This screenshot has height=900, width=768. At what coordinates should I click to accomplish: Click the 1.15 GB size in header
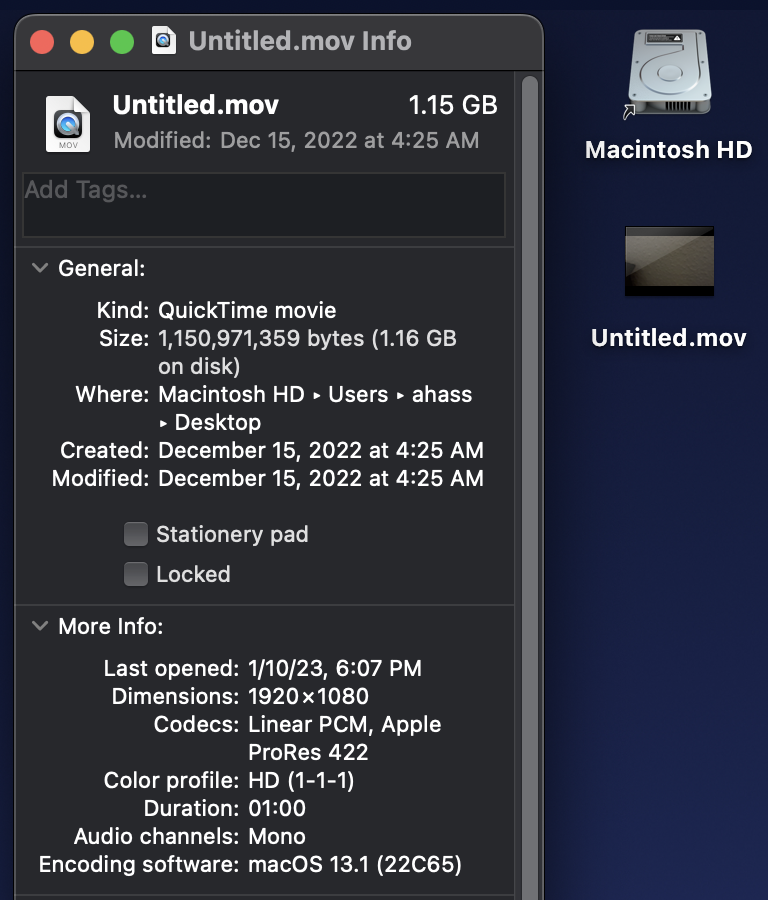453,105
